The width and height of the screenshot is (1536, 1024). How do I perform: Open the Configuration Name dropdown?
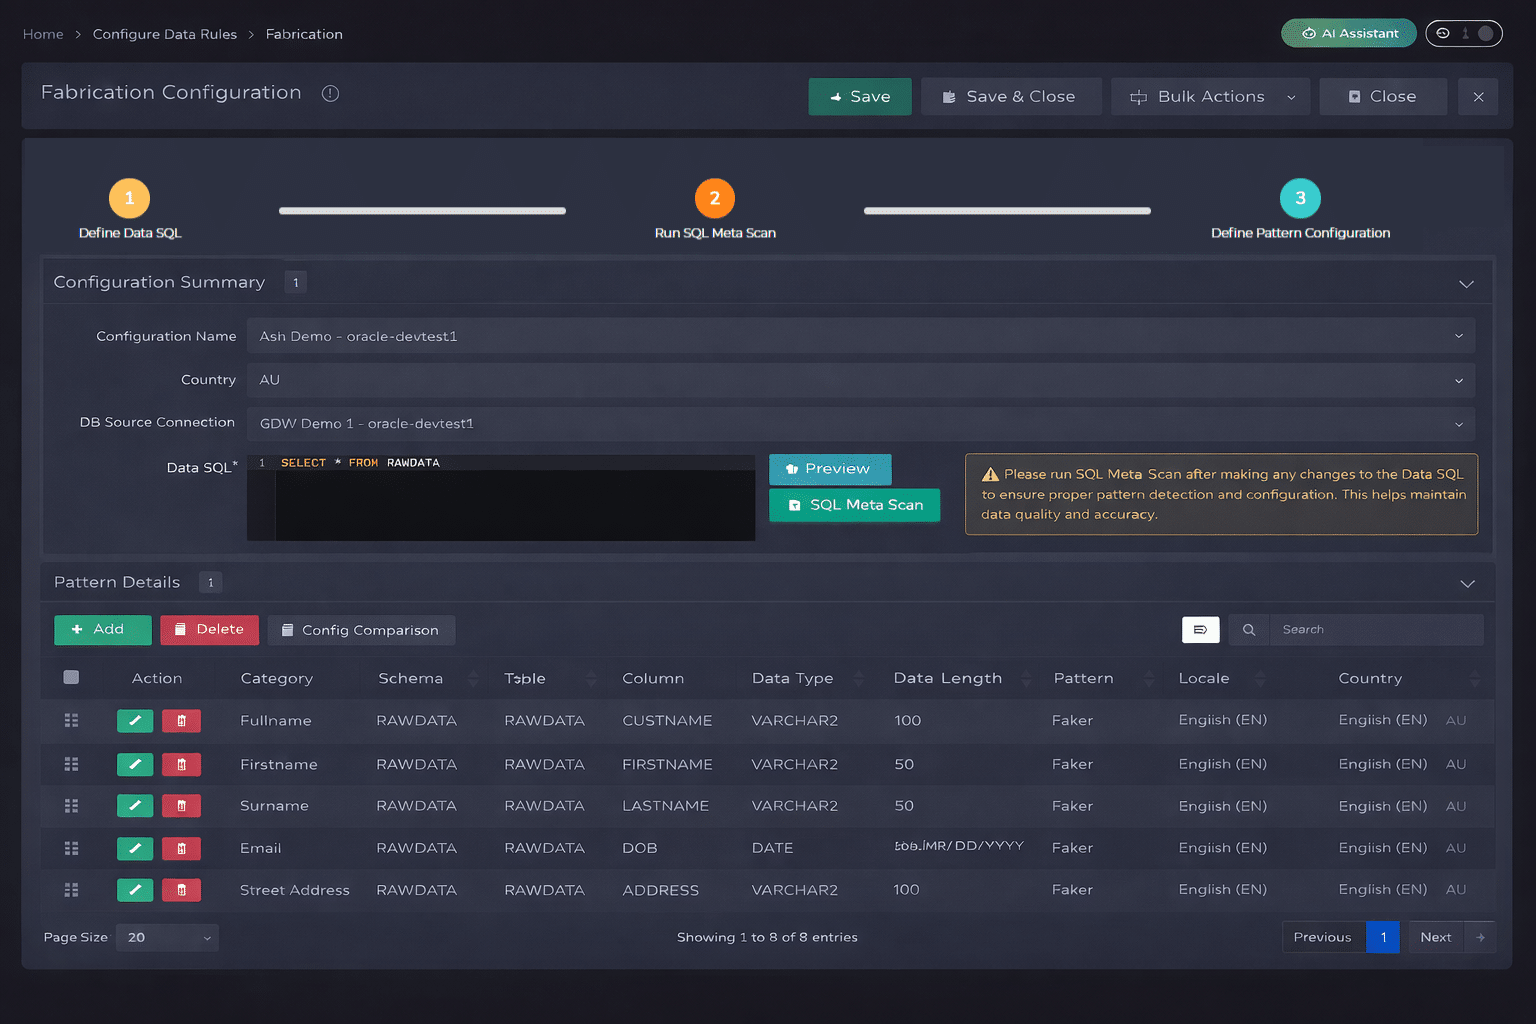click(x=860, y=336)
